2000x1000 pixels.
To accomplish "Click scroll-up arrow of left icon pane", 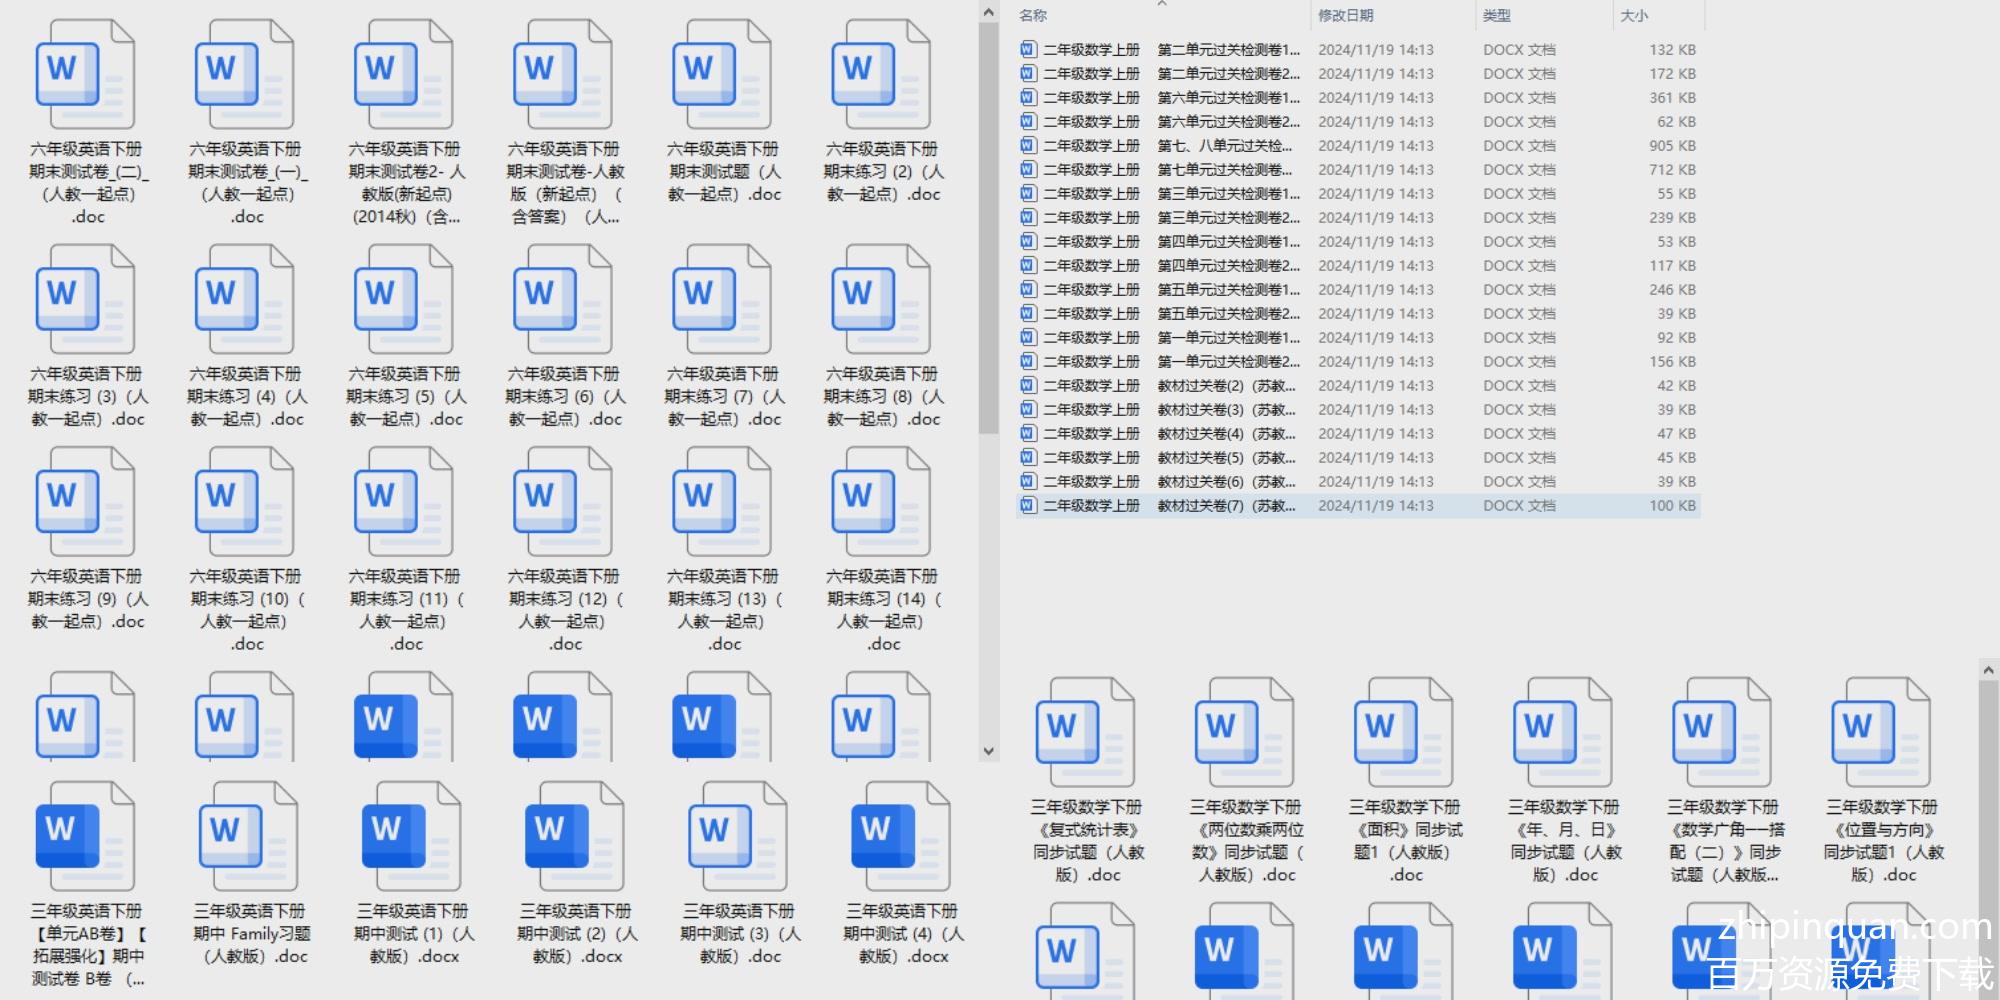I will [988, 13].
